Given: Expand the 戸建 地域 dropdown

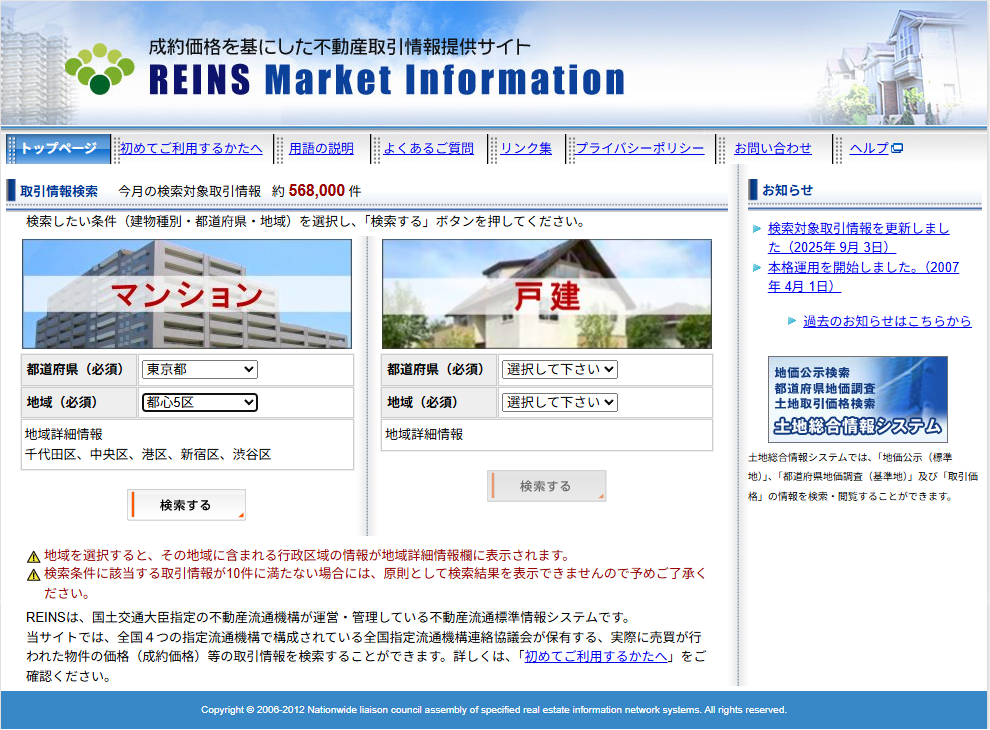Looking at the screenshot, I should 559,402.
